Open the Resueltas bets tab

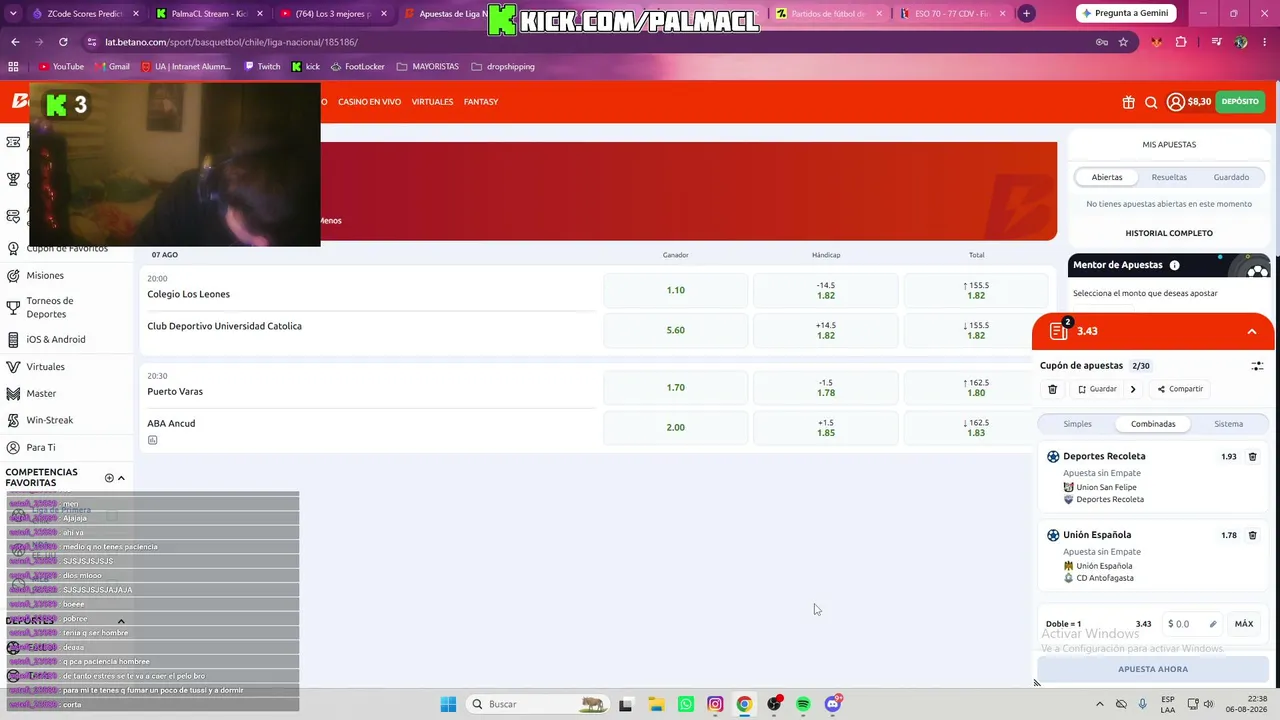point(1169,177)
